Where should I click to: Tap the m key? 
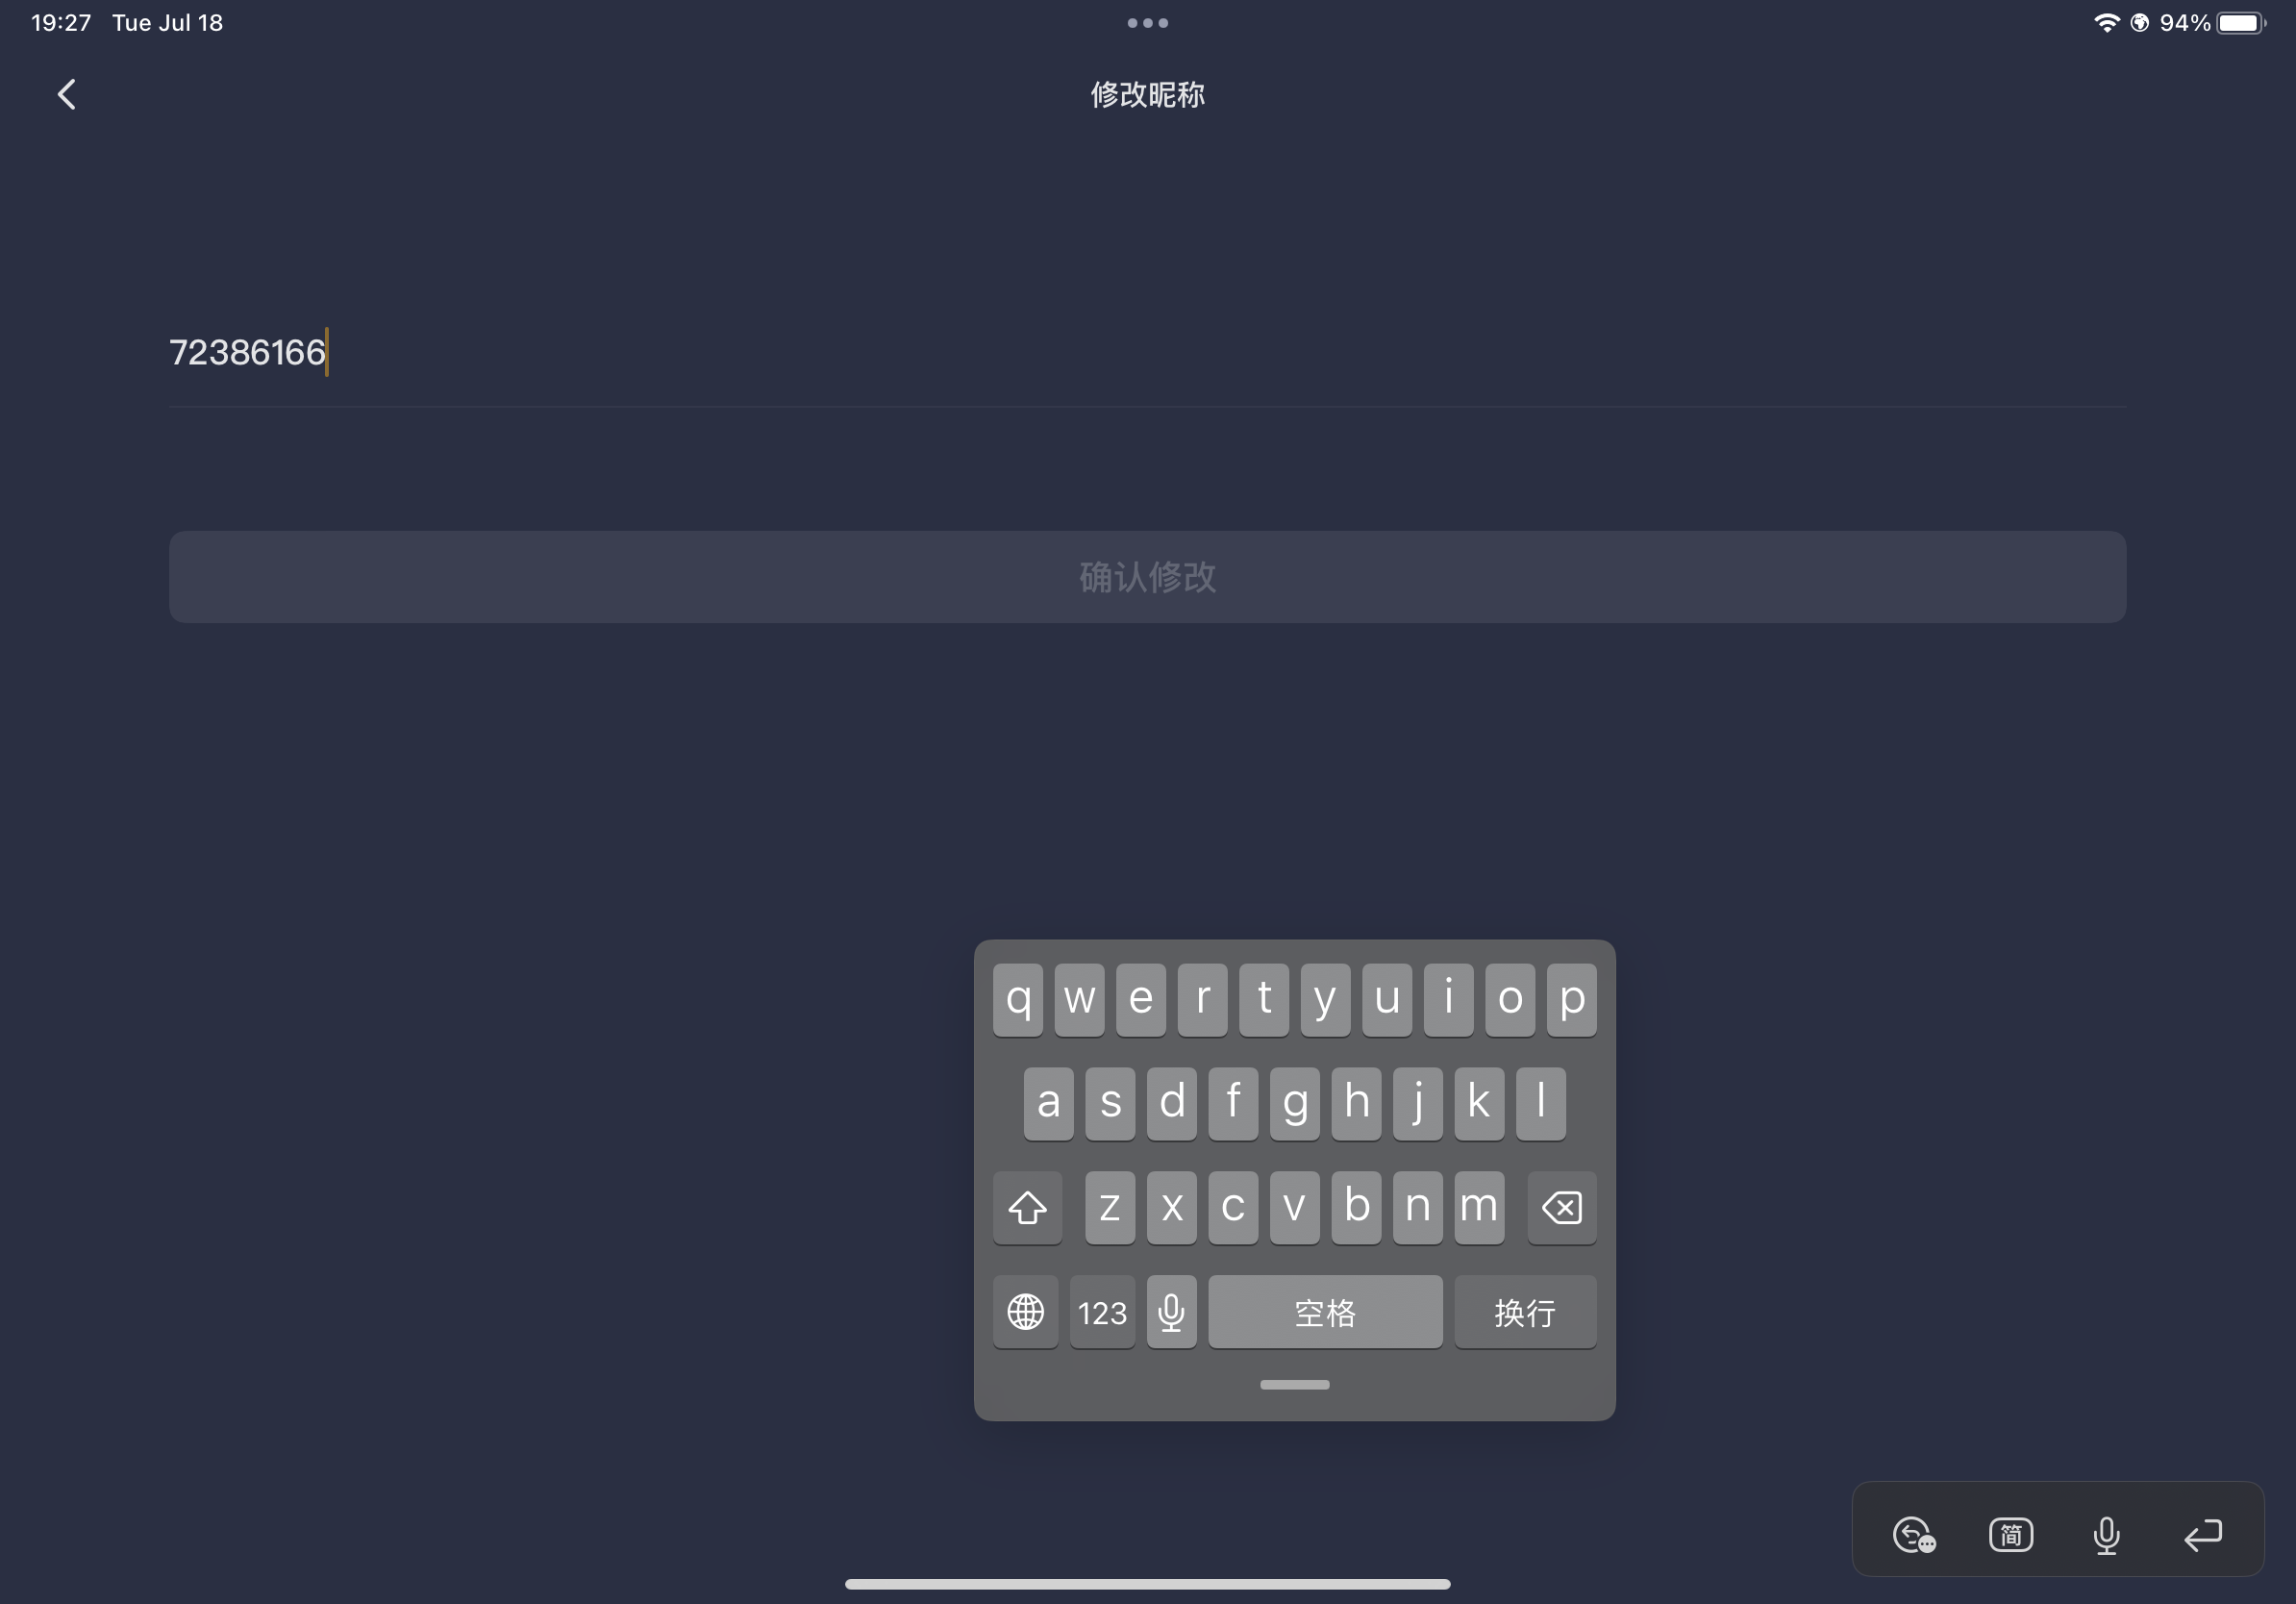1479,1207
